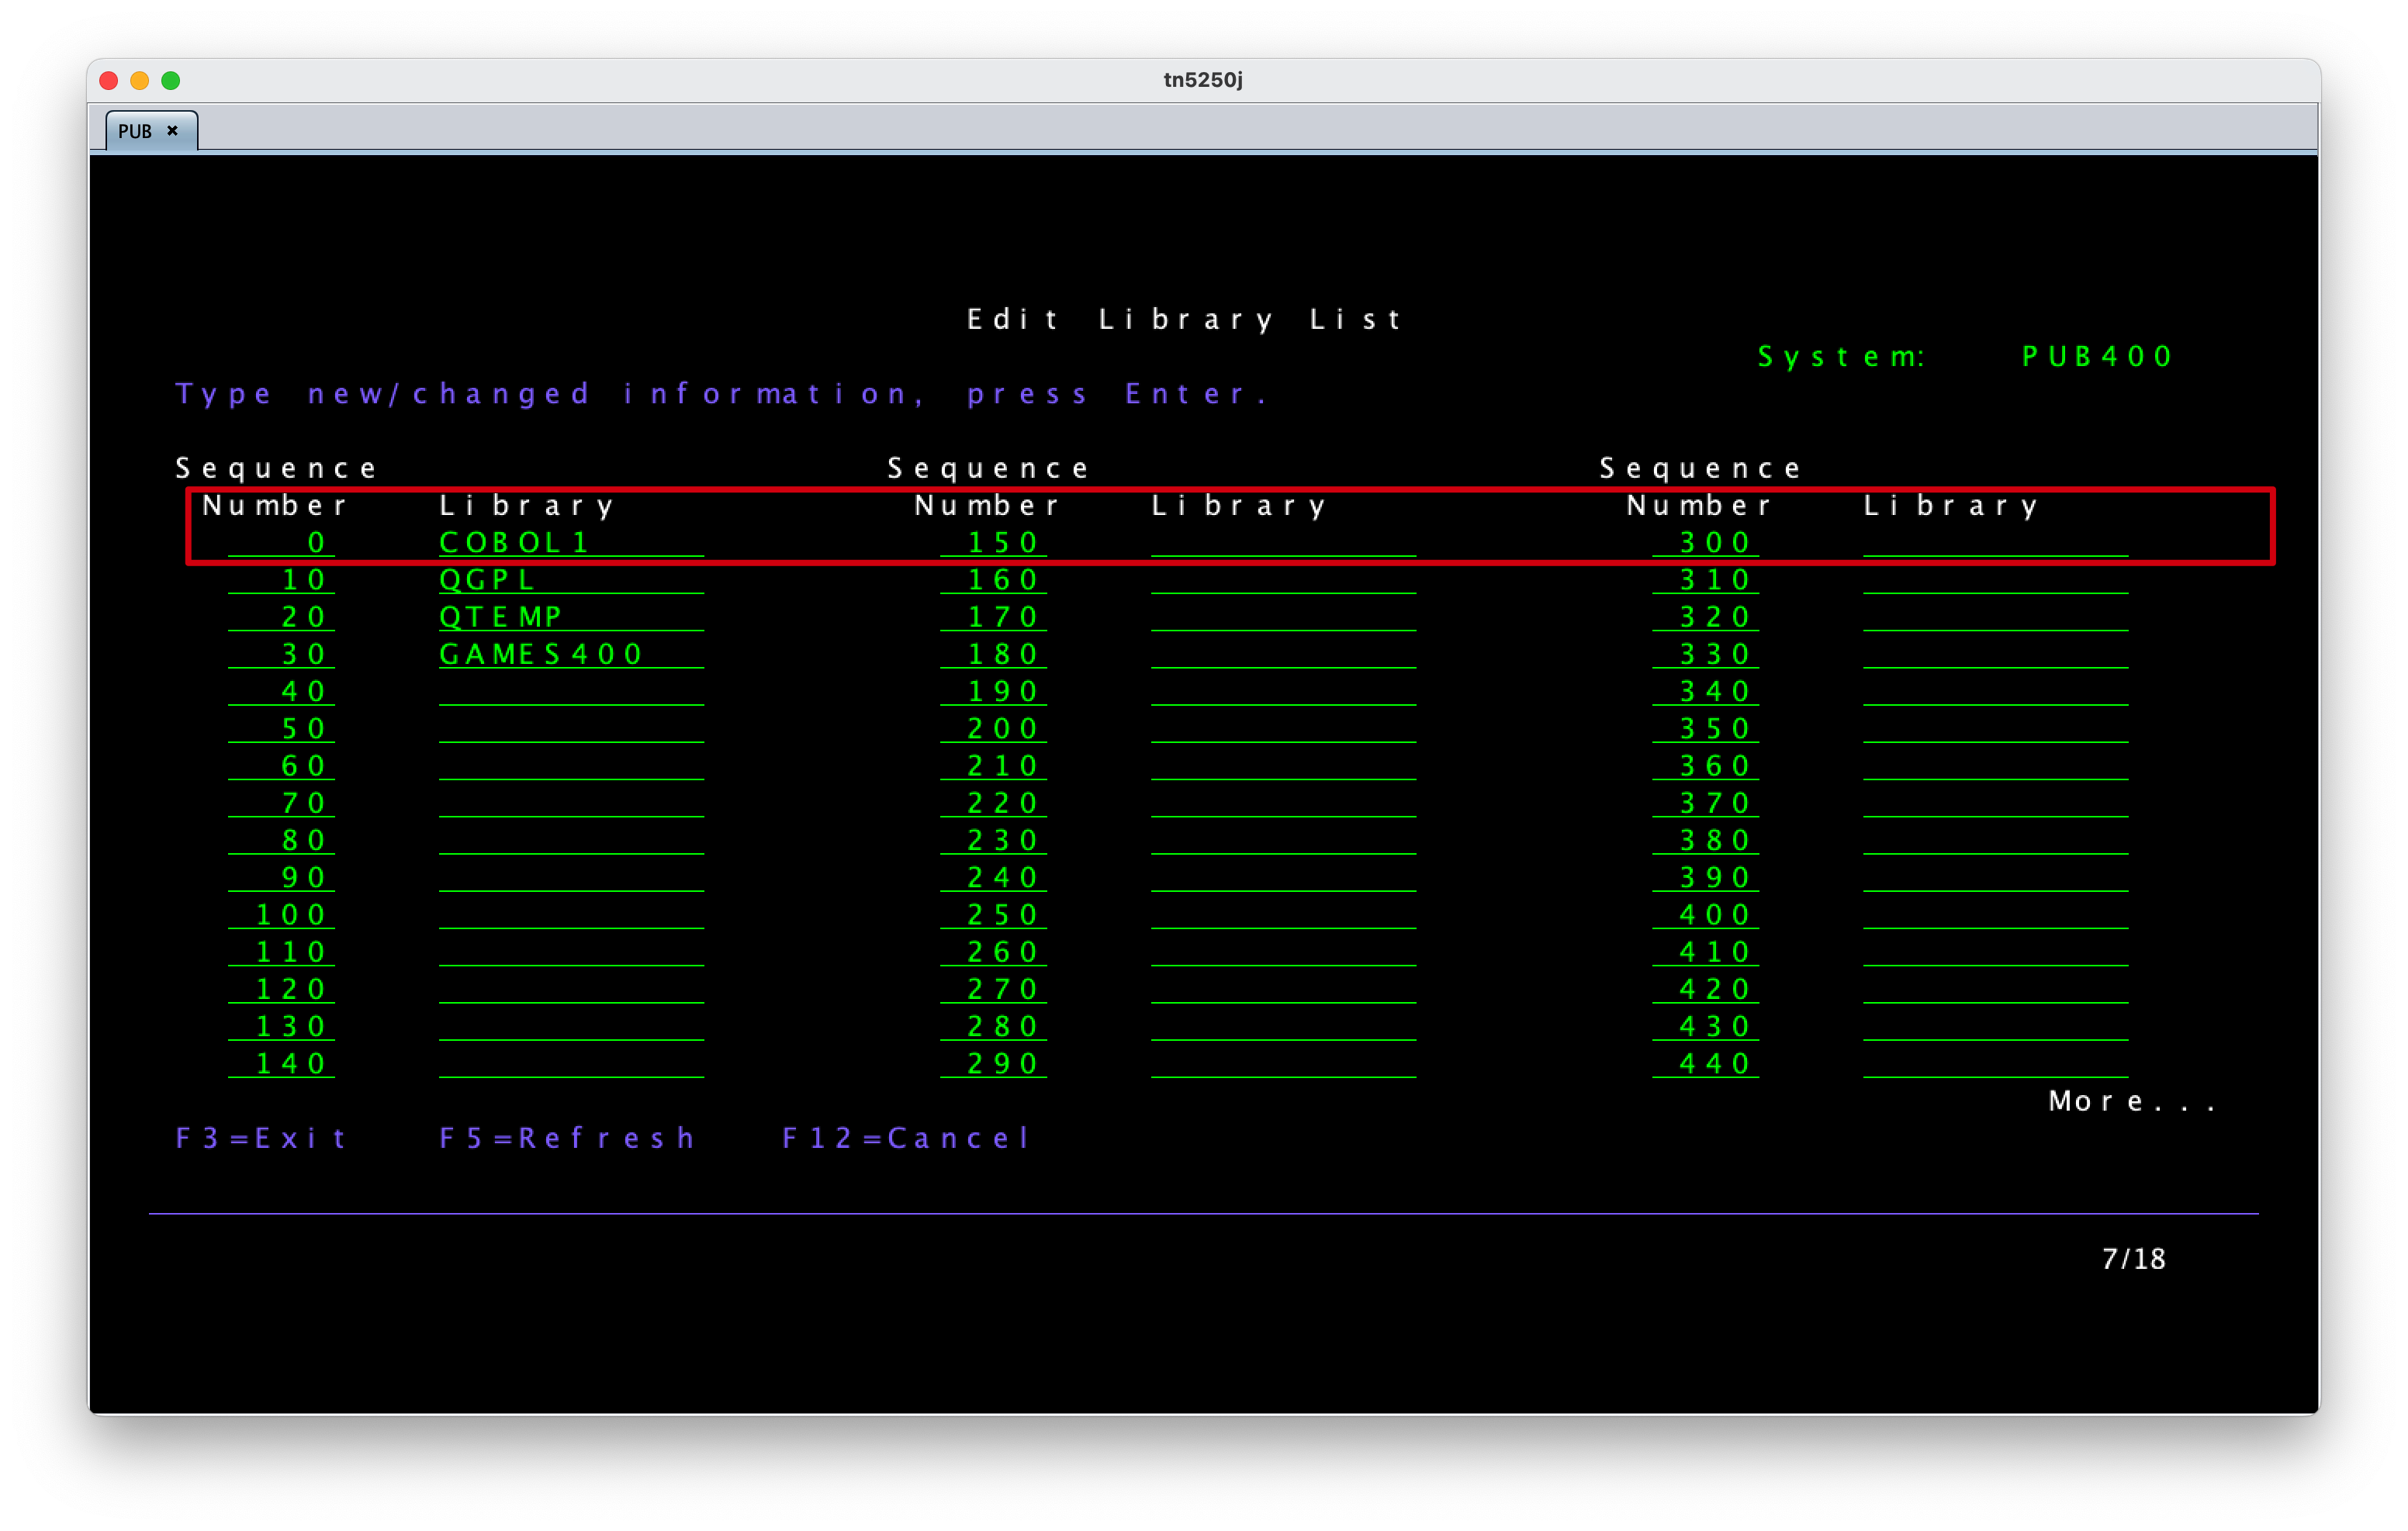Click sequence number field 120
This screenshot has width=2408, height=1531.
[281, 989]
